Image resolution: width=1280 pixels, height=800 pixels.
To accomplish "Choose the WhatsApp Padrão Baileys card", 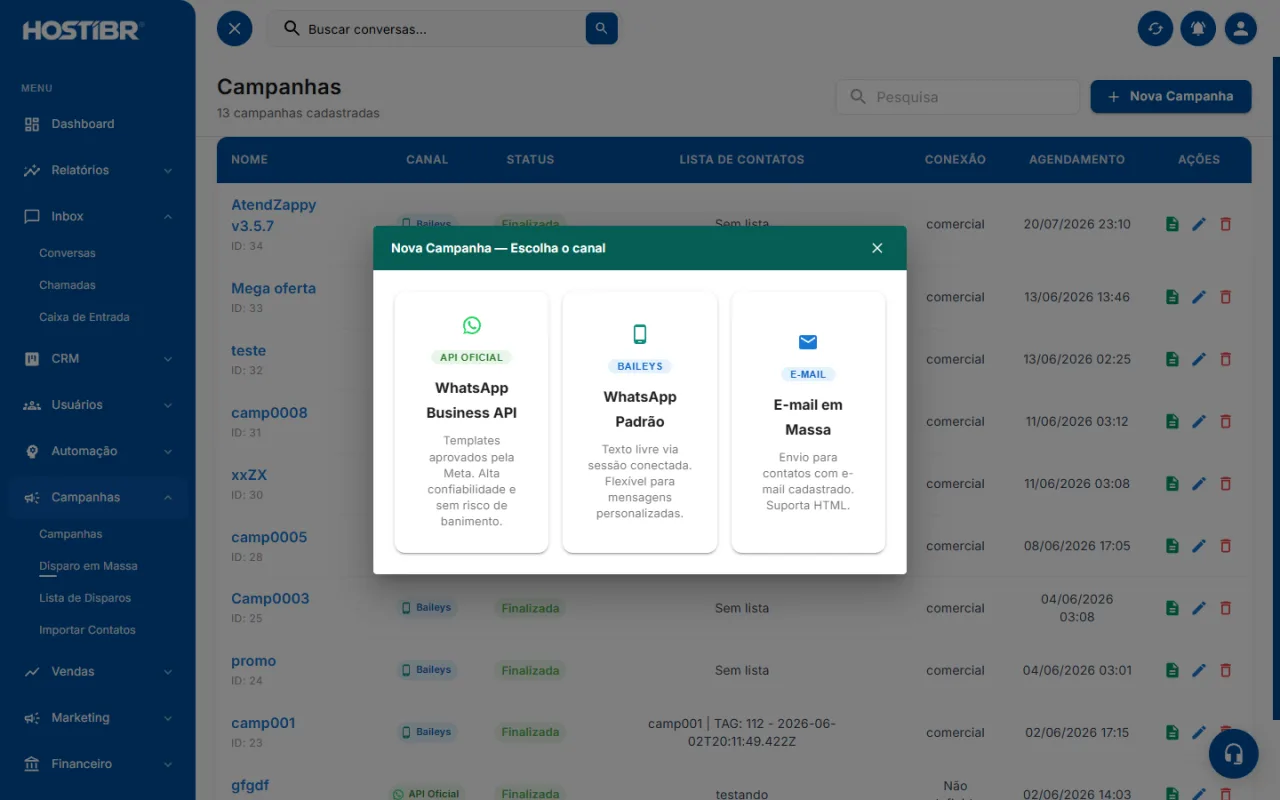I will [640, 422].
